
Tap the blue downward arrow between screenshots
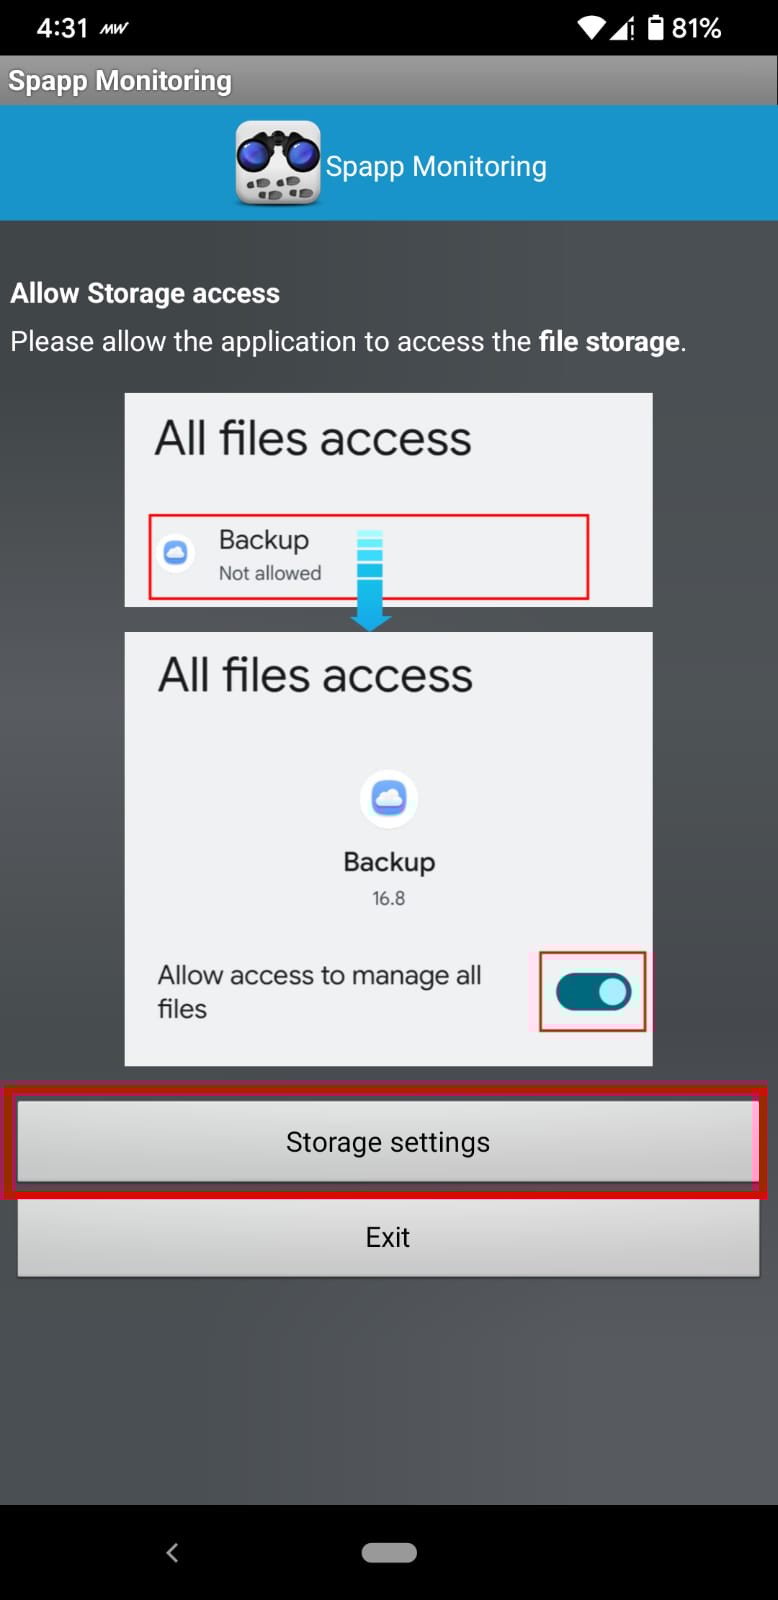click(x=370, y=580)
